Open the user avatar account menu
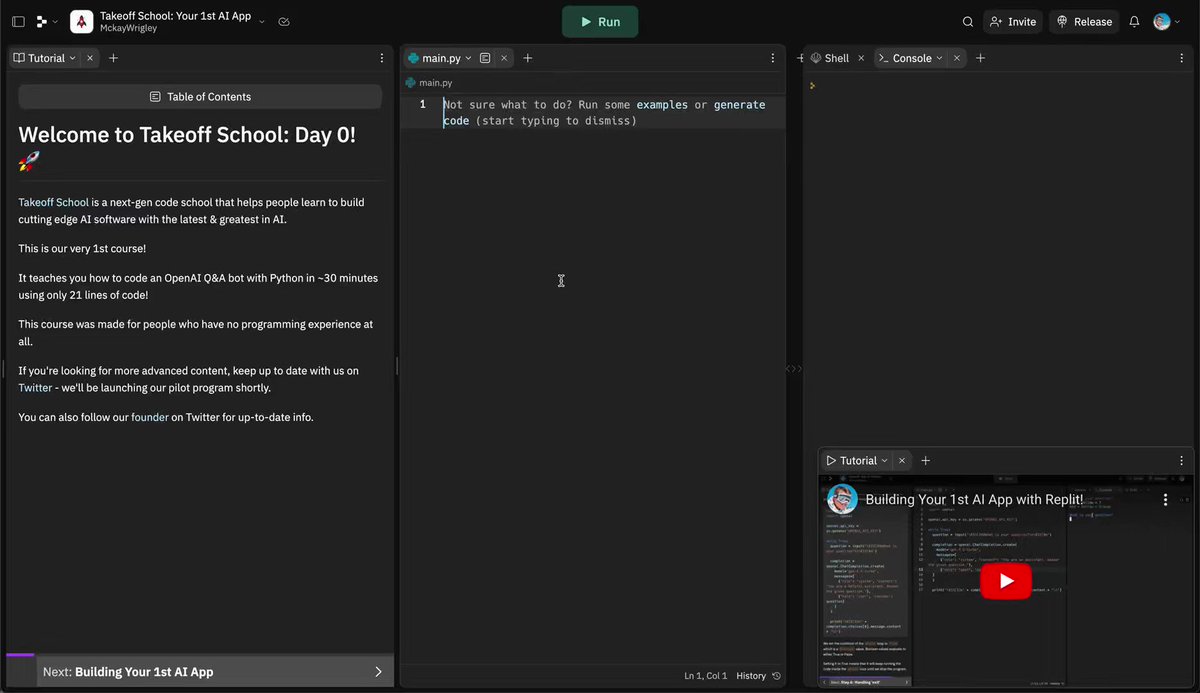Screen dimensions: 1200x693 click(1167, 21)
